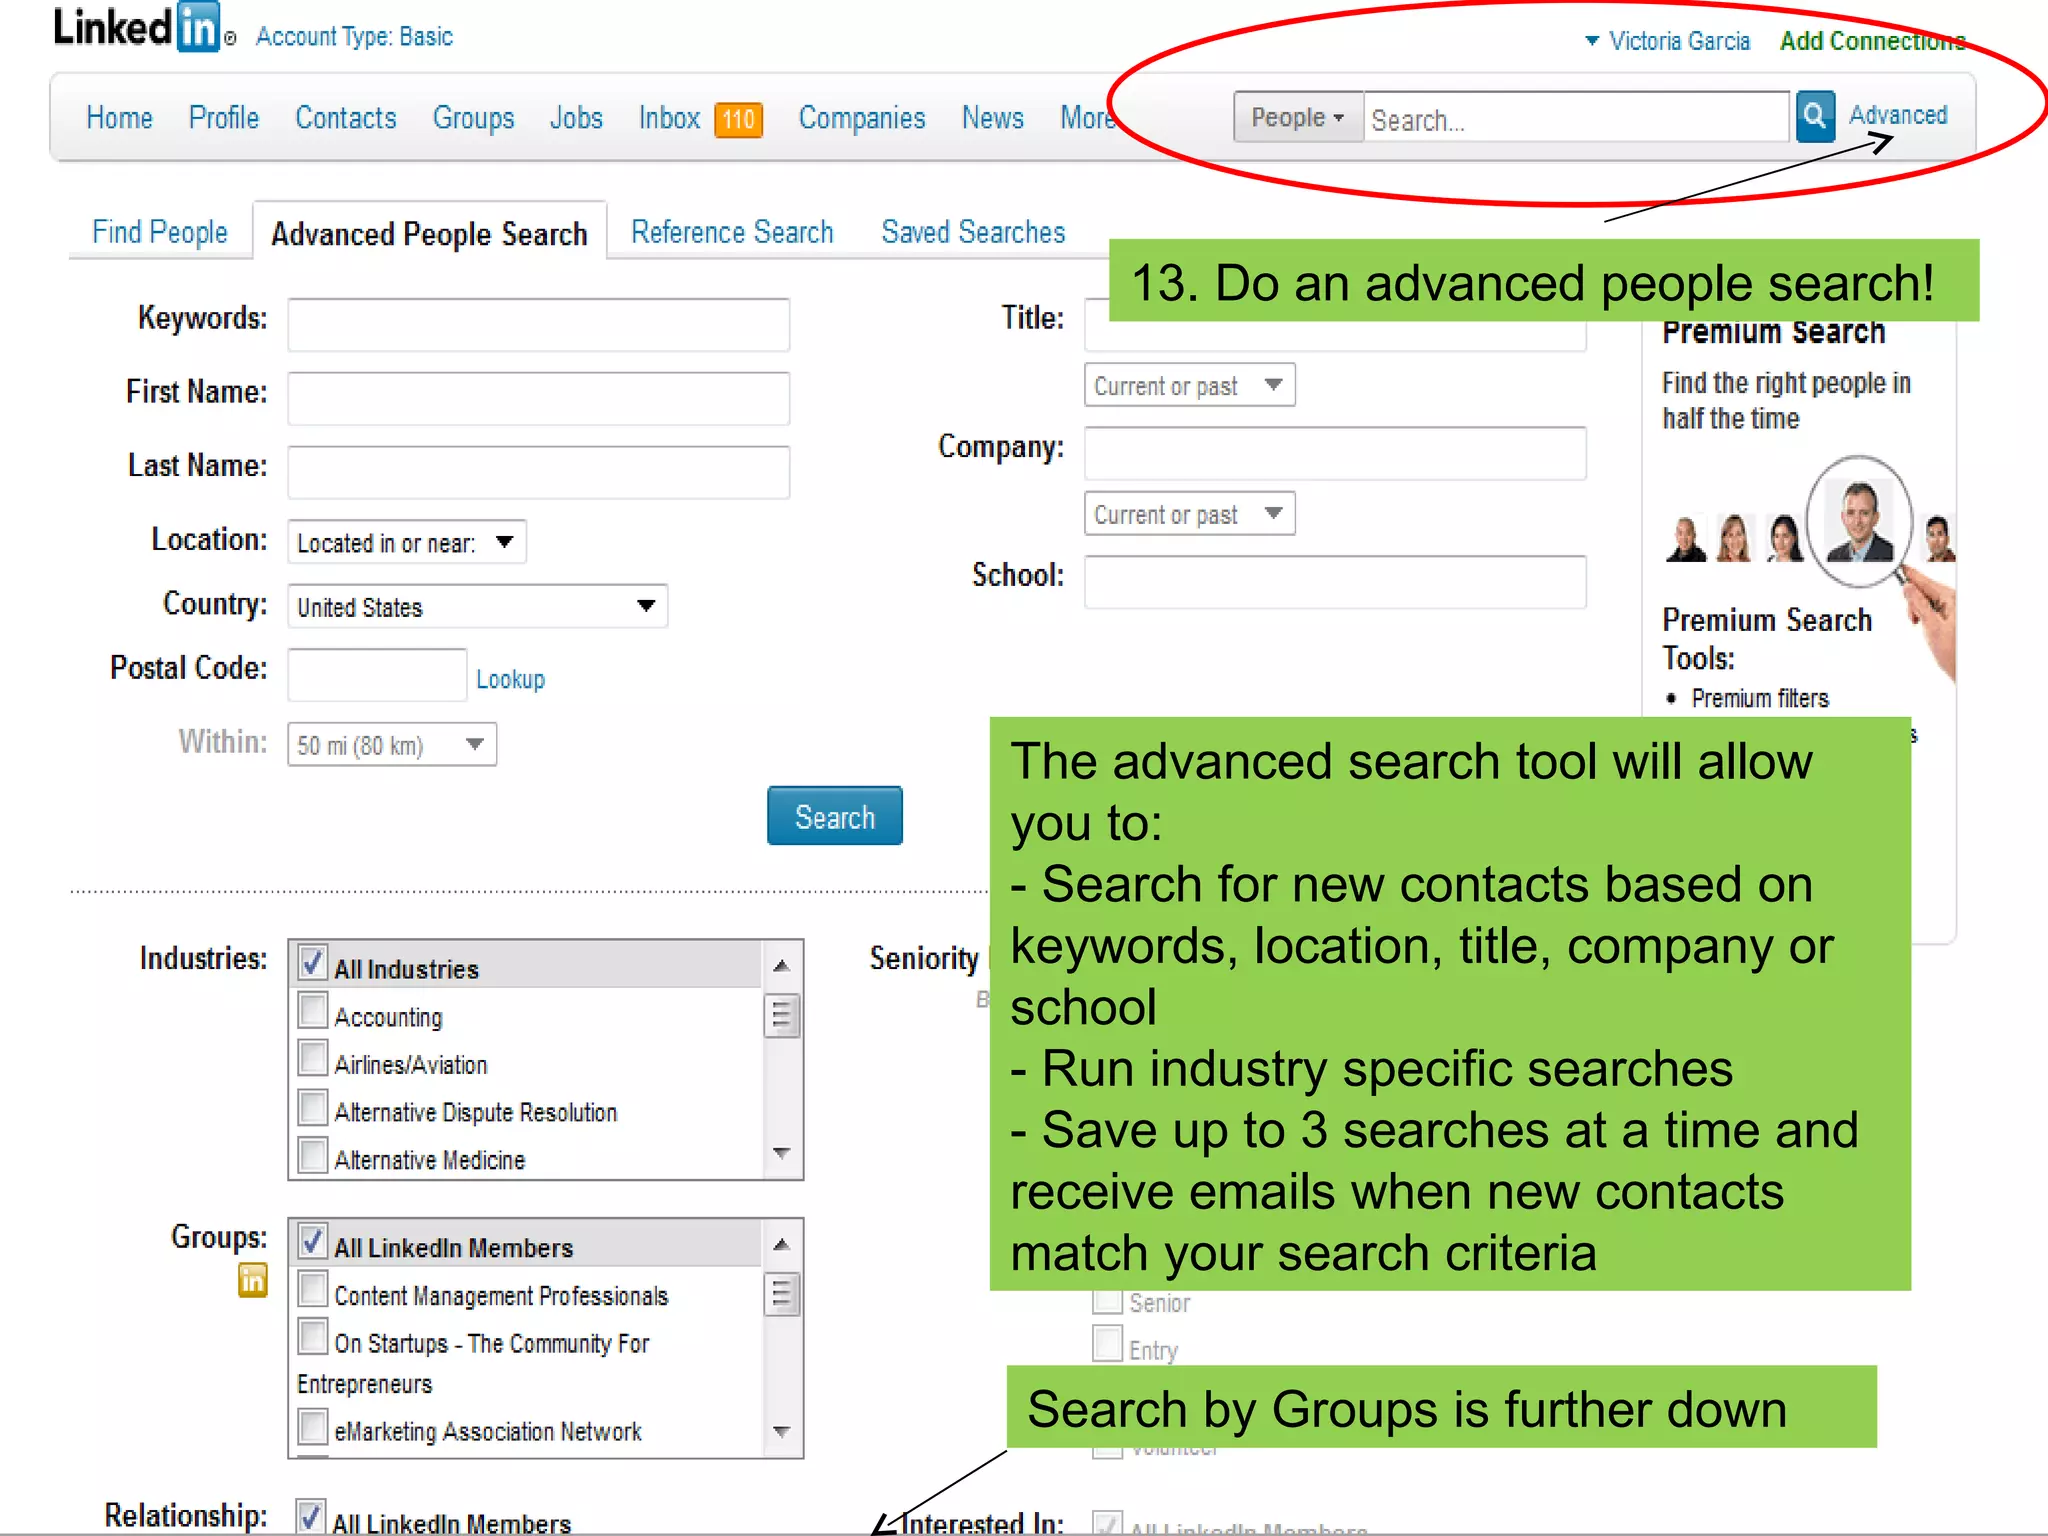
Task: Click the Account Type: Basic link
Action: click(354, 37)
